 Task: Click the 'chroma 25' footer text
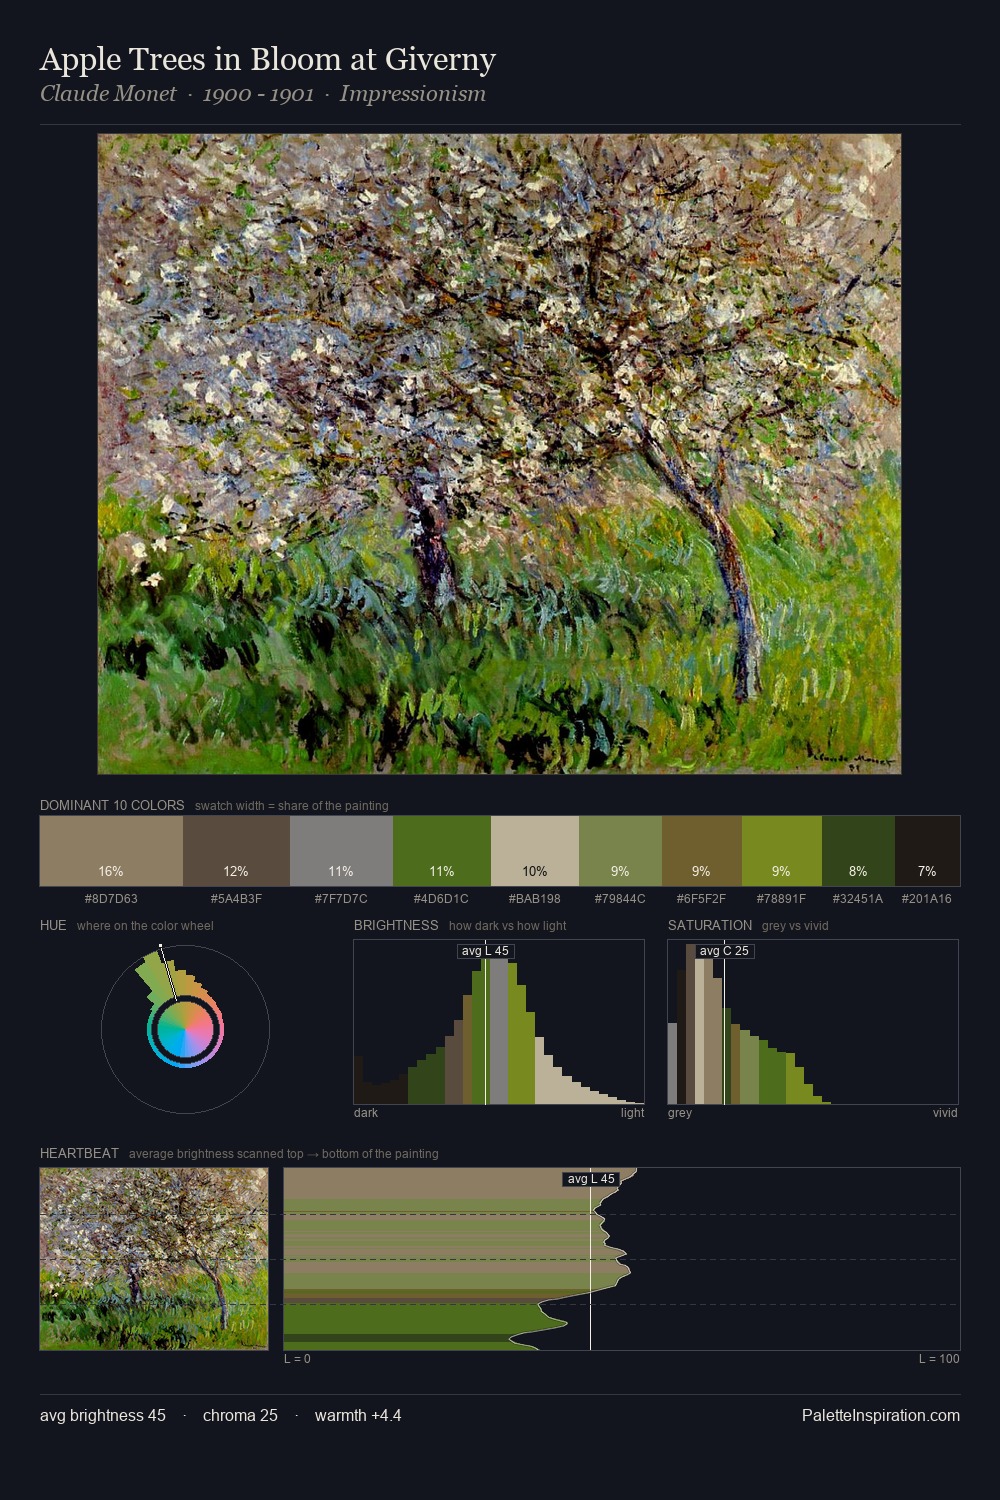[240, 1415]
